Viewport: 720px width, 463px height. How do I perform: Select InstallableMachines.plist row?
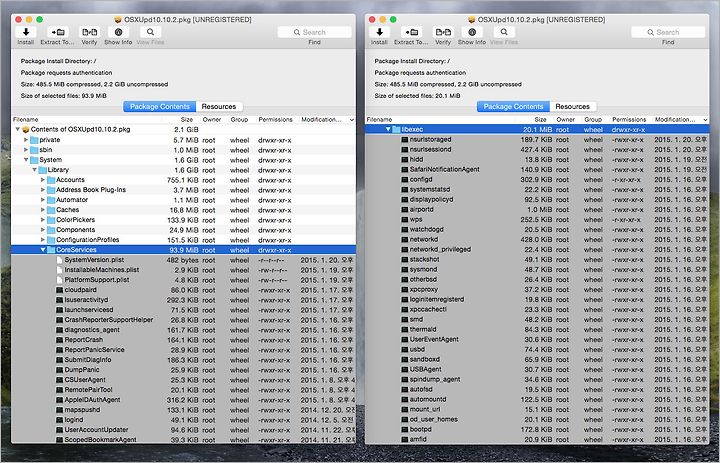183,270
